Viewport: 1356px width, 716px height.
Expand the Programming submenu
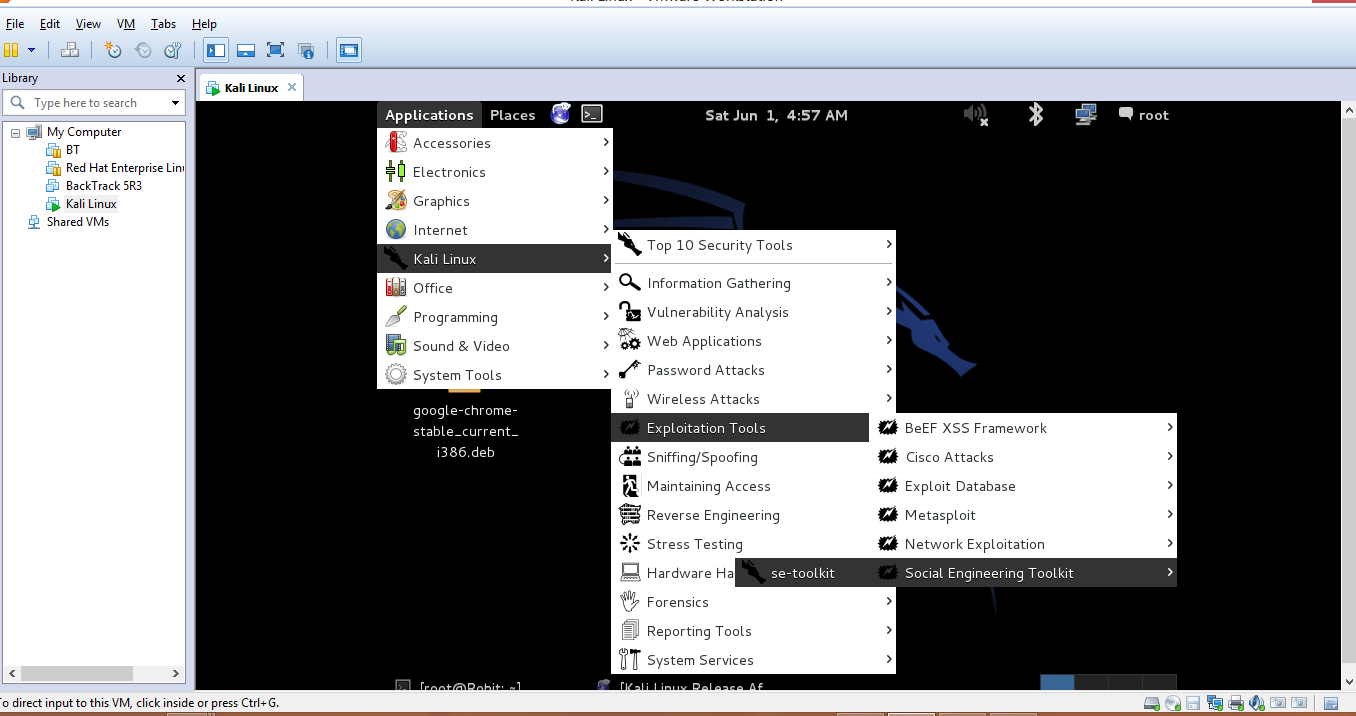point(495,317)
